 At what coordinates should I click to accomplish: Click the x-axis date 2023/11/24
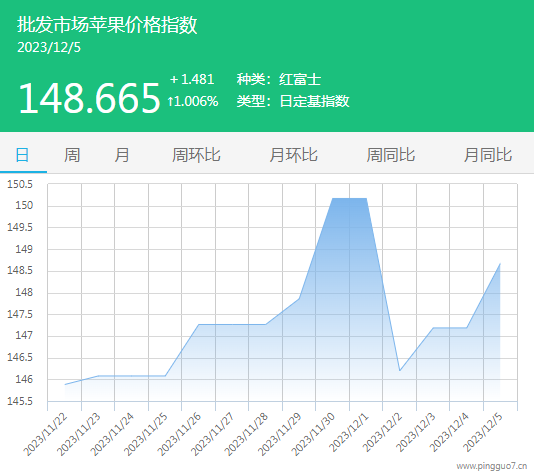click(112, 434)
